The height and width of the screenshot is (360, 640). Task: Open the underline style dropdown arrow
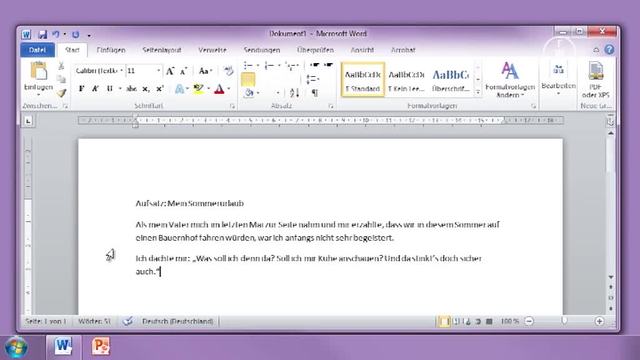point(120,89)
